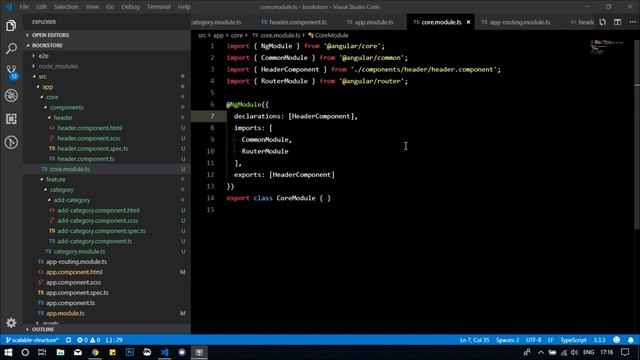Open the Mail app on taskbar
The width and height of the screenshot is (640, 360).
pos(78,352)
